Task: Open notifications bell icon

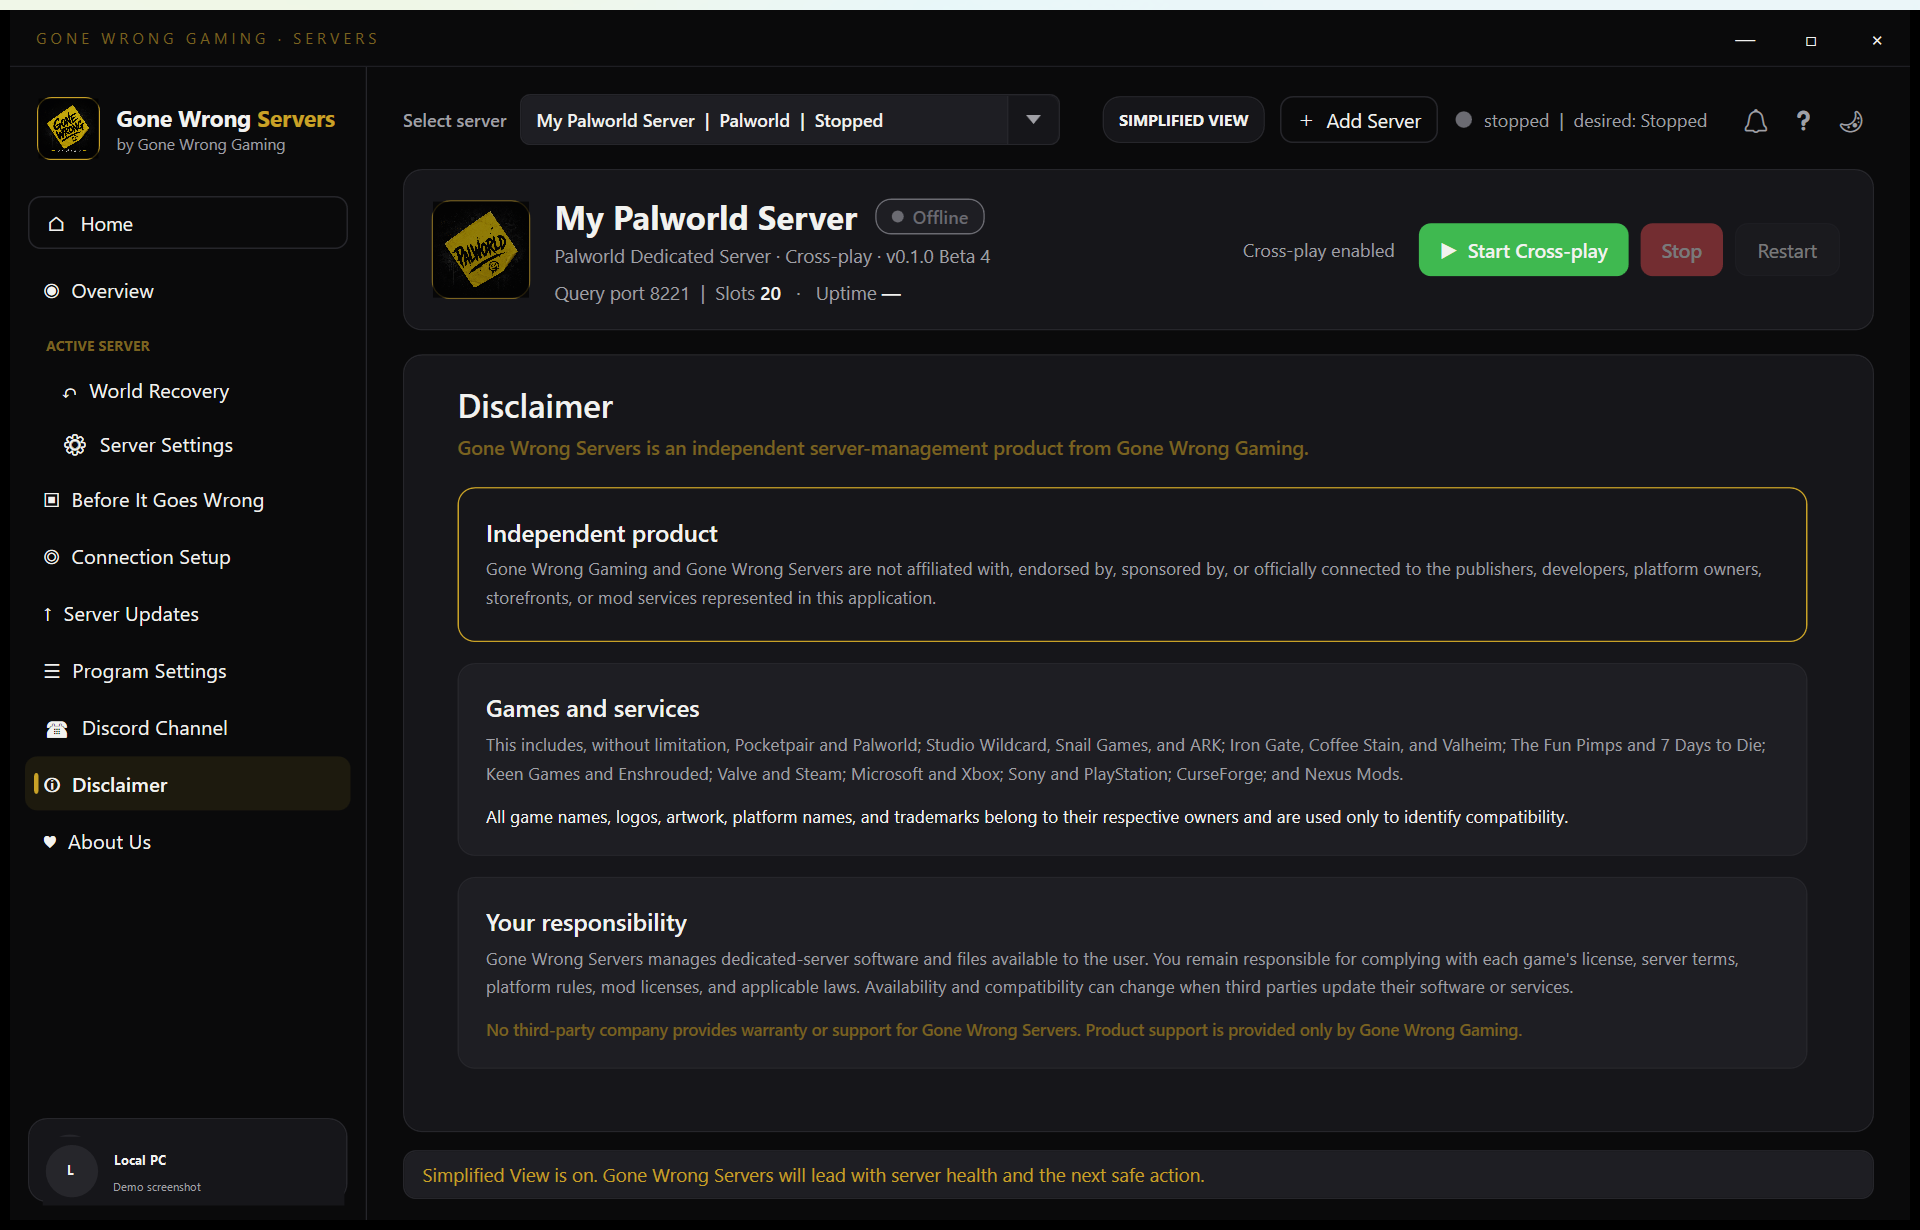Action: tap(1755, 121)
